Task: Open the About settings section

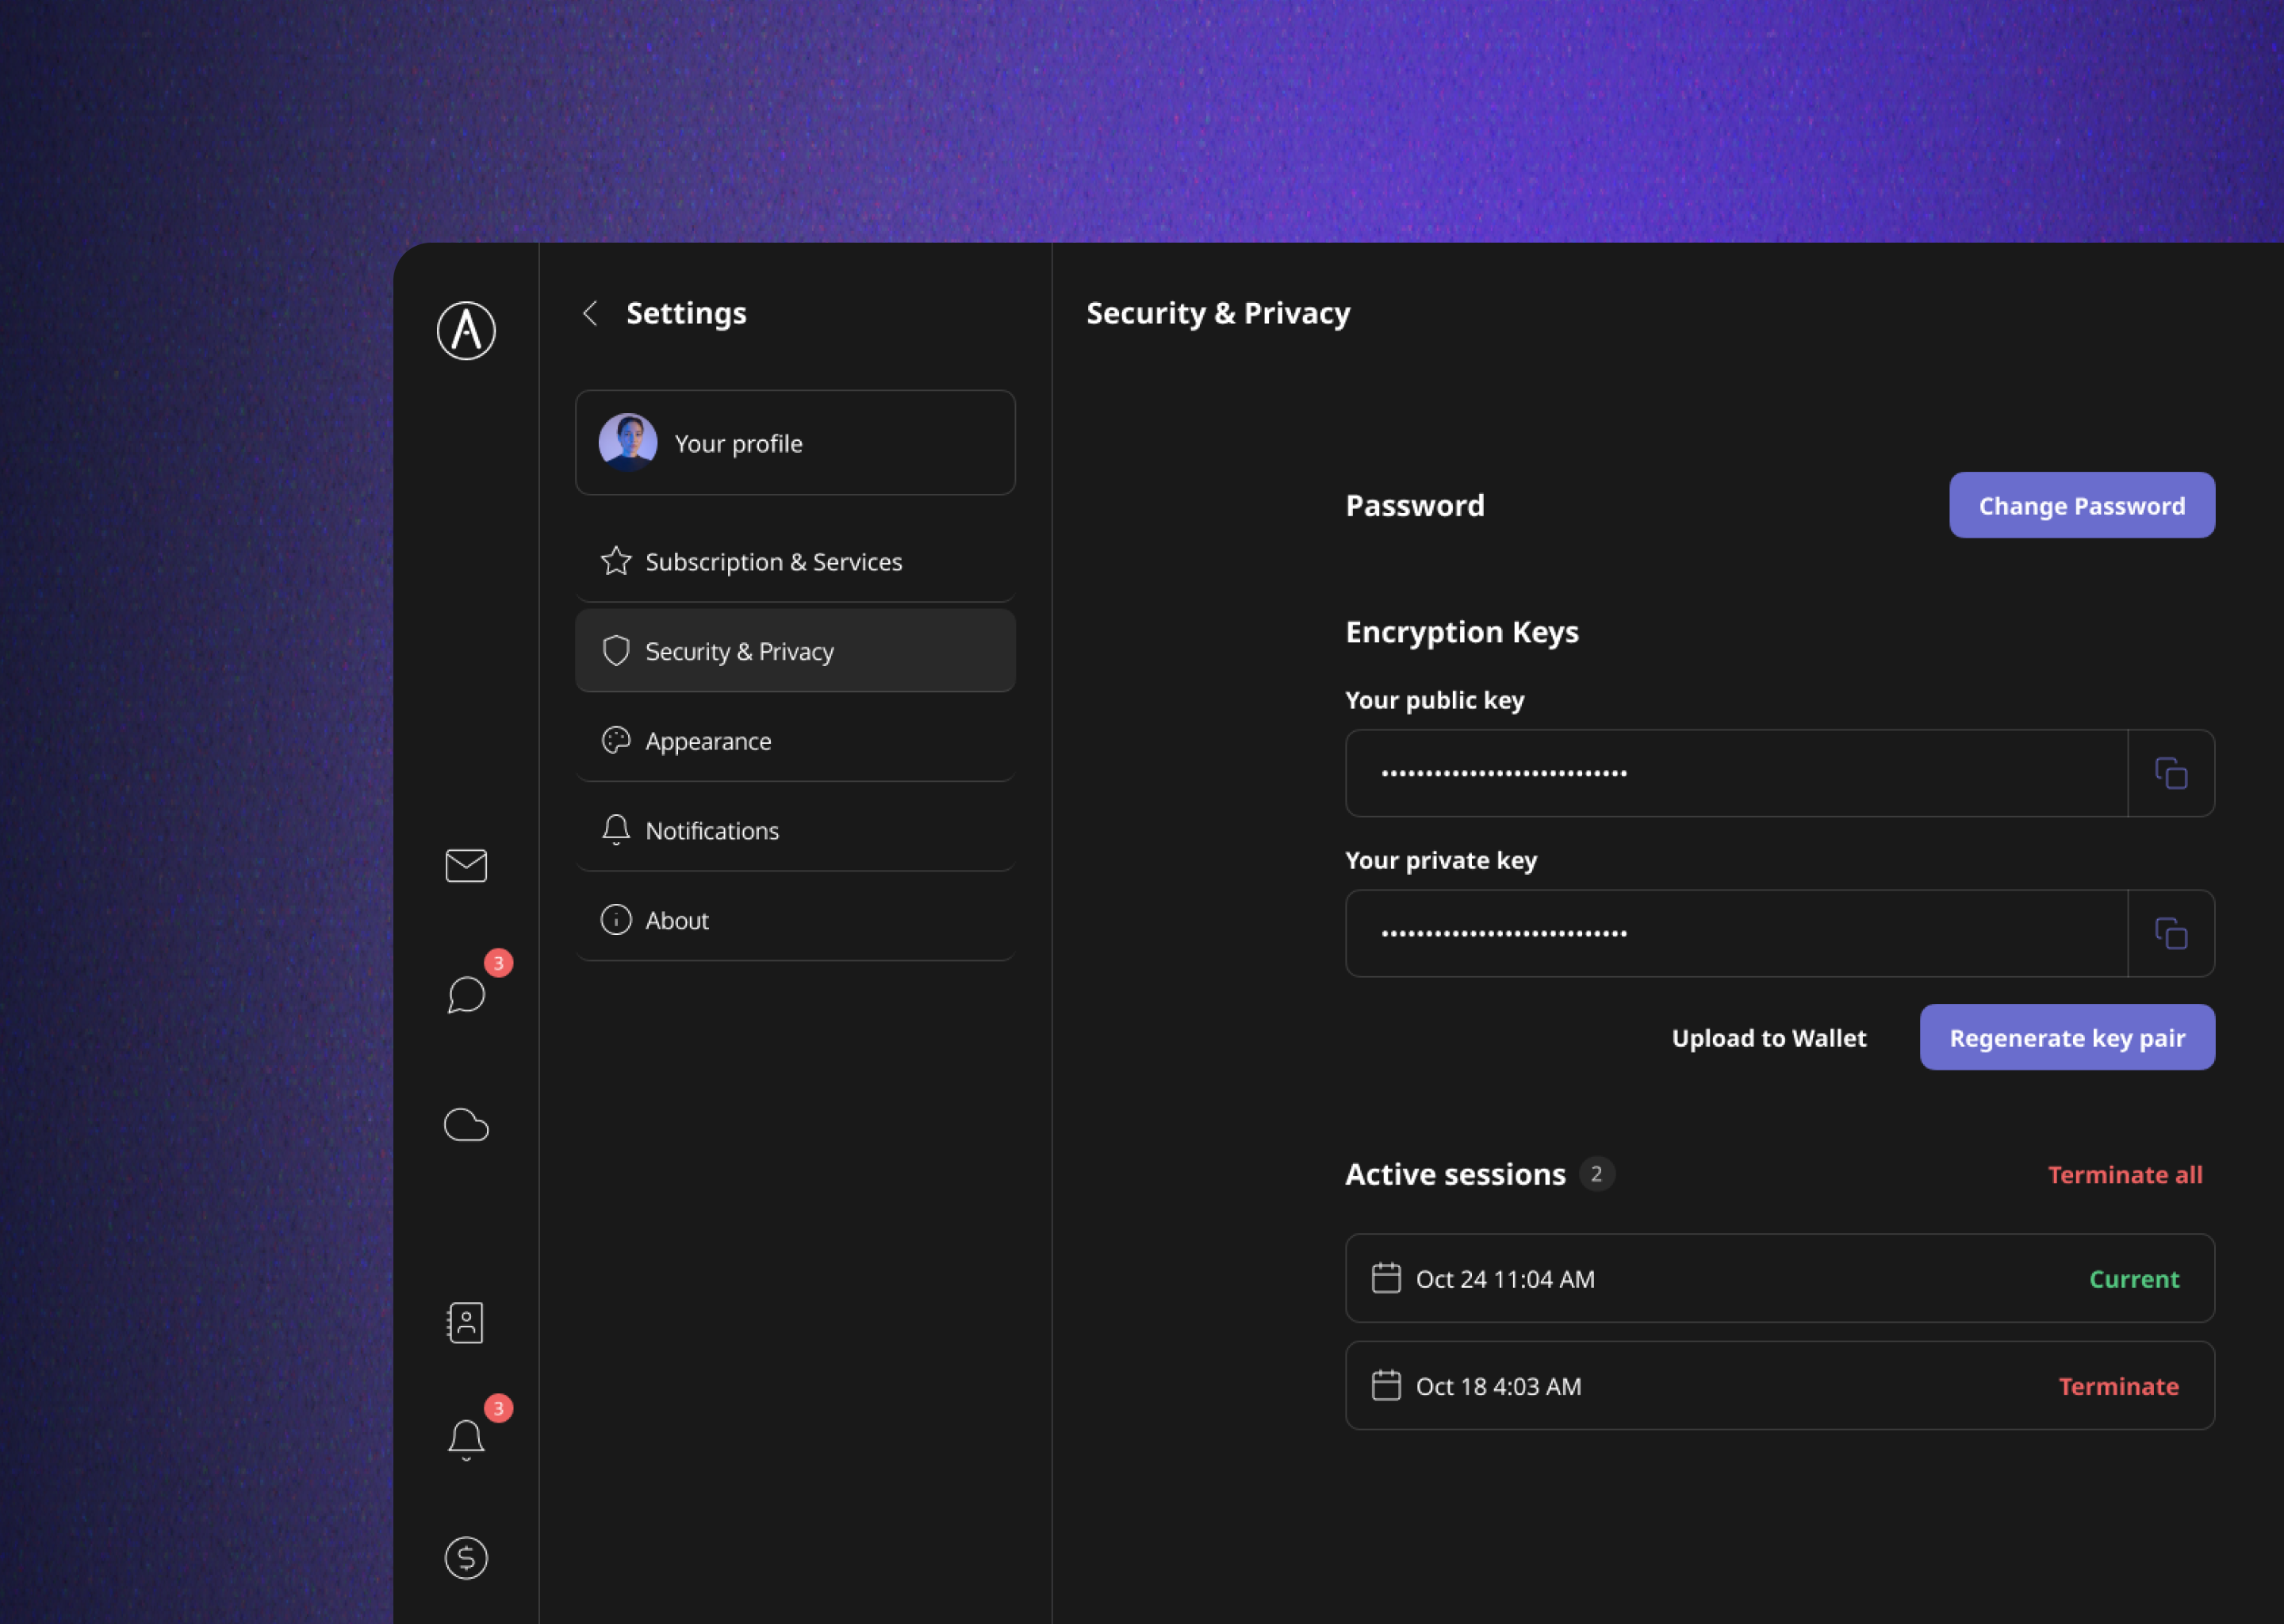Action: click(678, 919)
